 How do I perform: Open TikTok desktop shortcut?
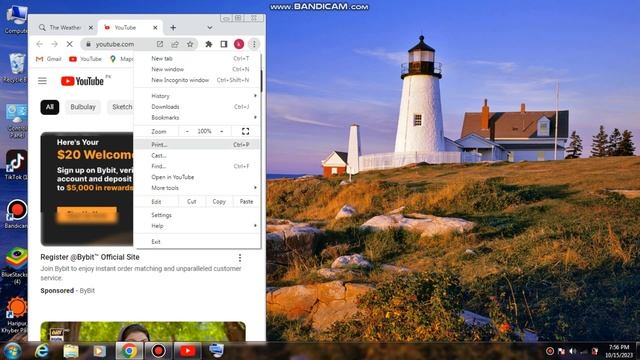16,165
